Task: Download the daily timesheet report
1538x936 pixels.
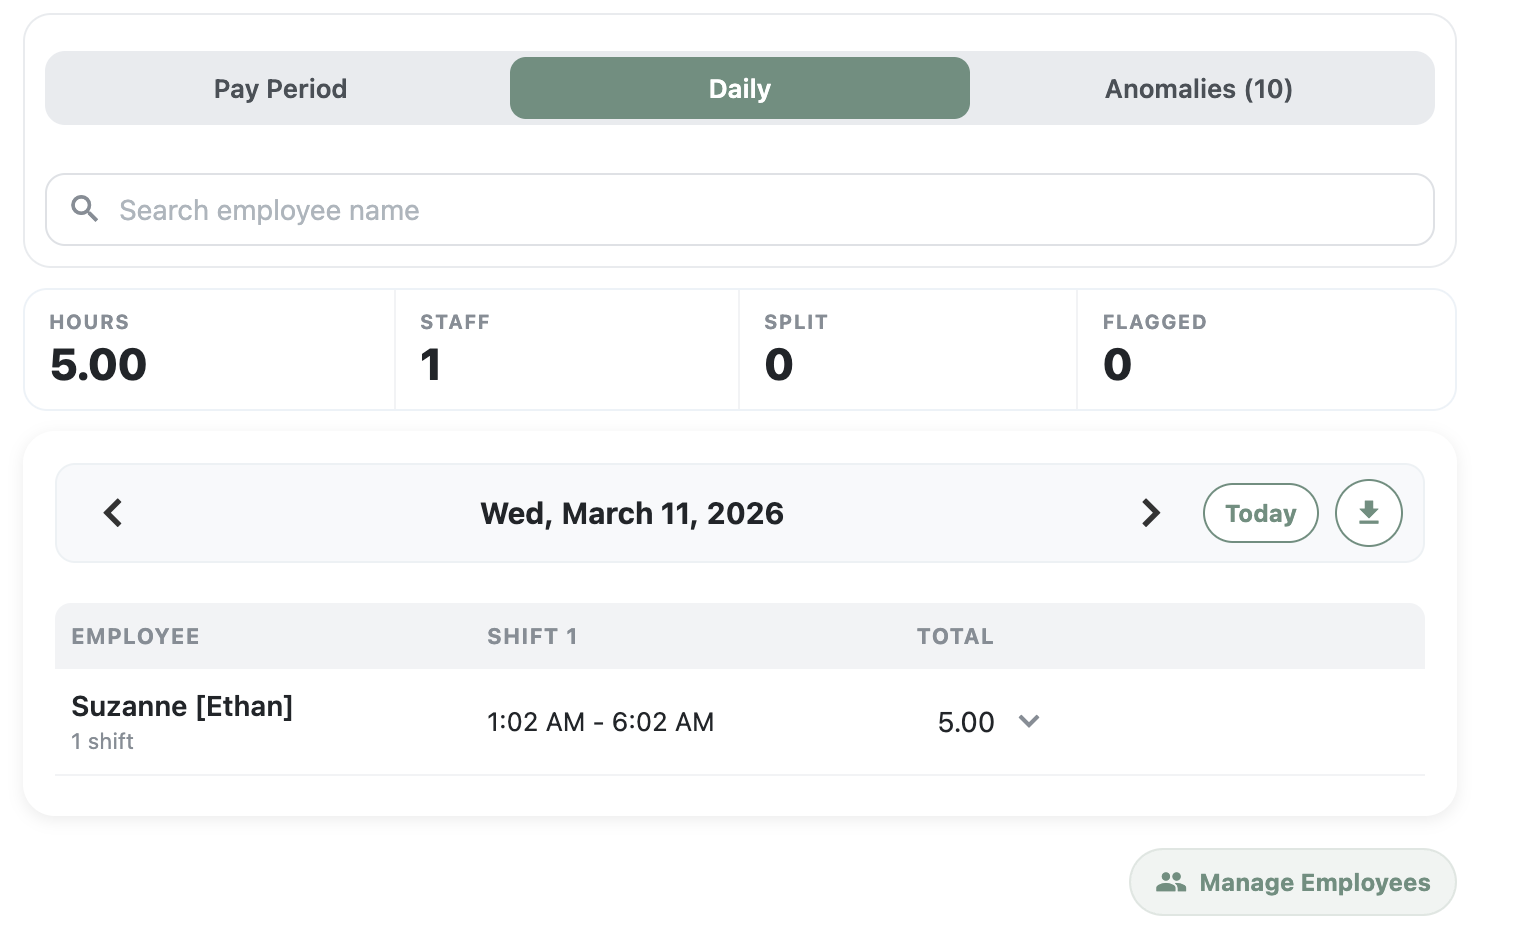Action: coord(1368,513)
